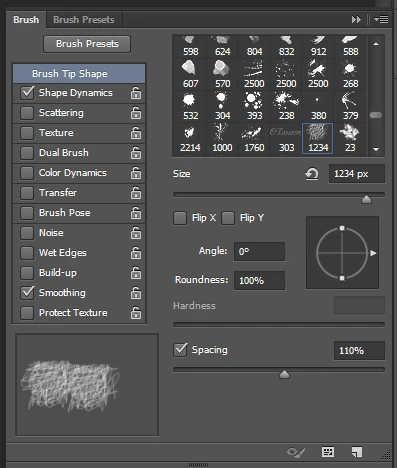Click the lock icon next to Dual Brush
The width and height of the screenshot is (397, 468).
click(136, 153)
